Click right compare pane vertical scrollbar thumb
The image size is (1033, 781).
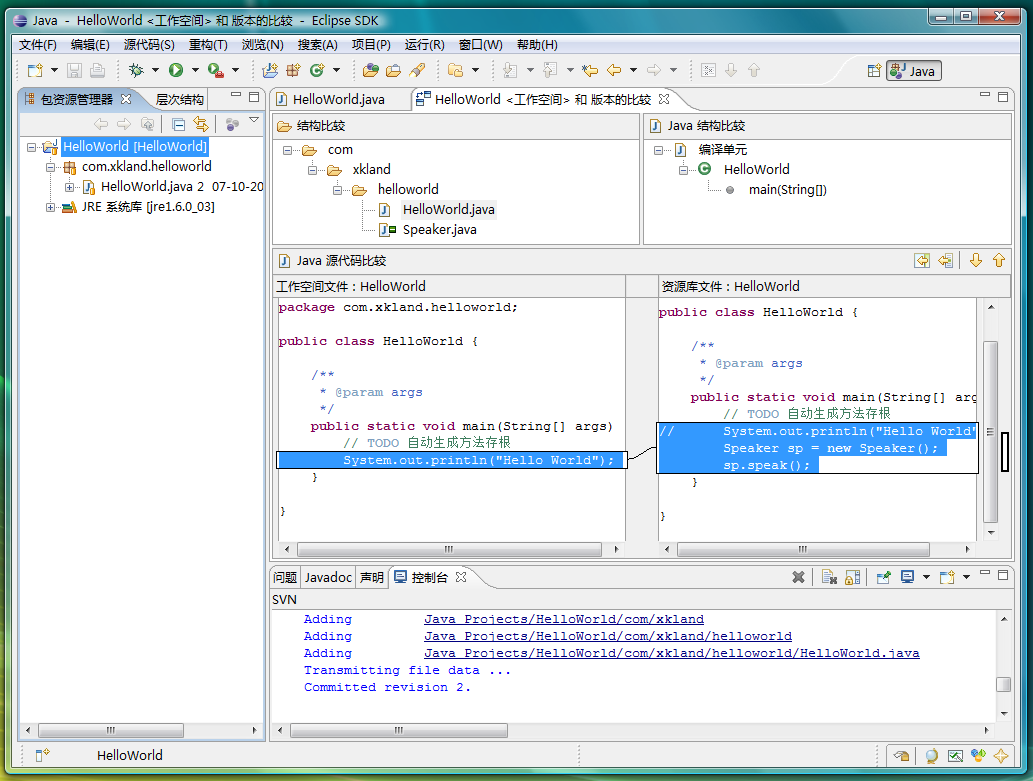tap(991, 432)
